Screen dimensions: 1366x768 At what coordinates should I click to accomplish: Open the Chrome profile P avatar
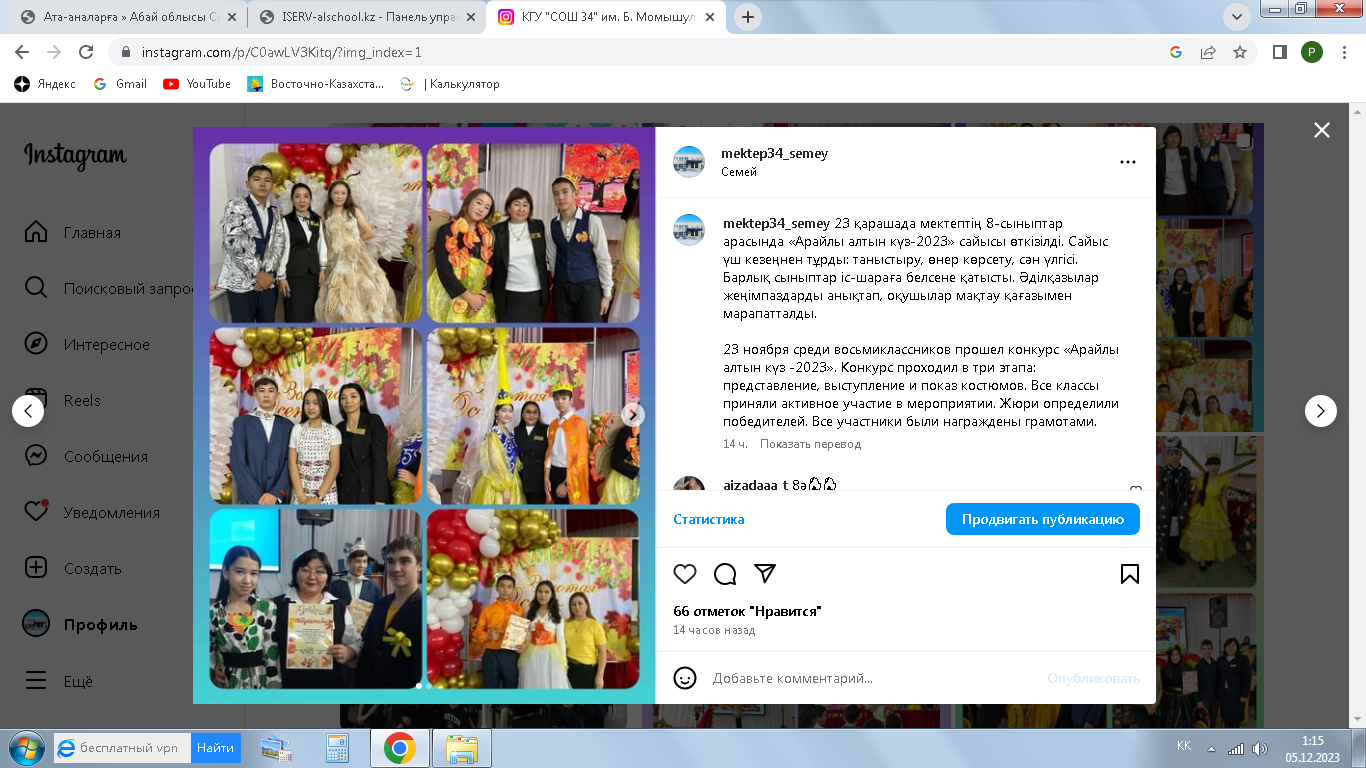click(1312, 52)
